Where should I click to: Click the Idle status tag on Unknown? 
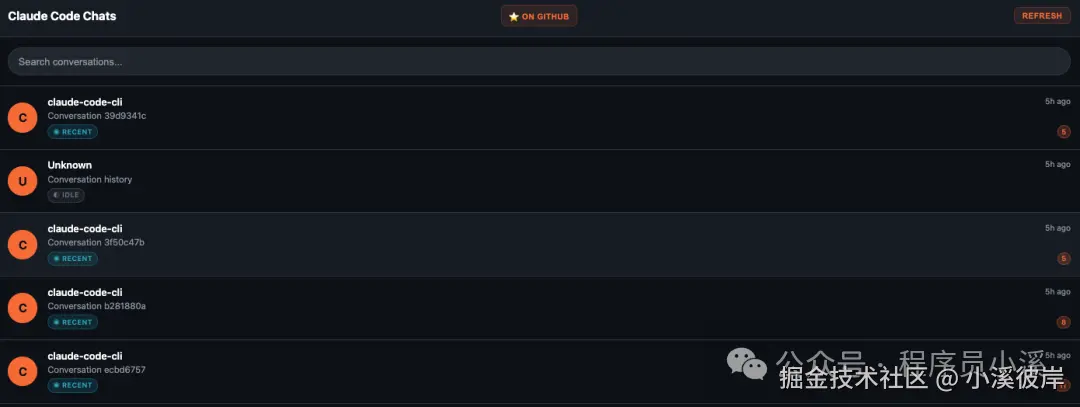coord(66,195)
